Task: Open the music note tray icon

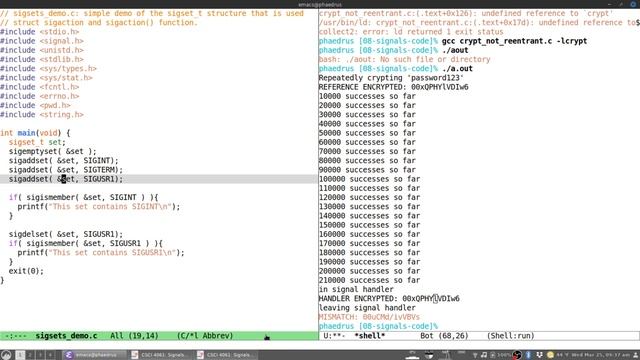Action: pyautogui.click(x=484, y=355)
